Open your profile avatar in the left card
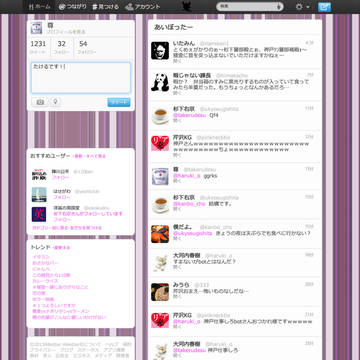Image resolution: width=360 pixels, height=360 pixels. [x=36, y=28]
